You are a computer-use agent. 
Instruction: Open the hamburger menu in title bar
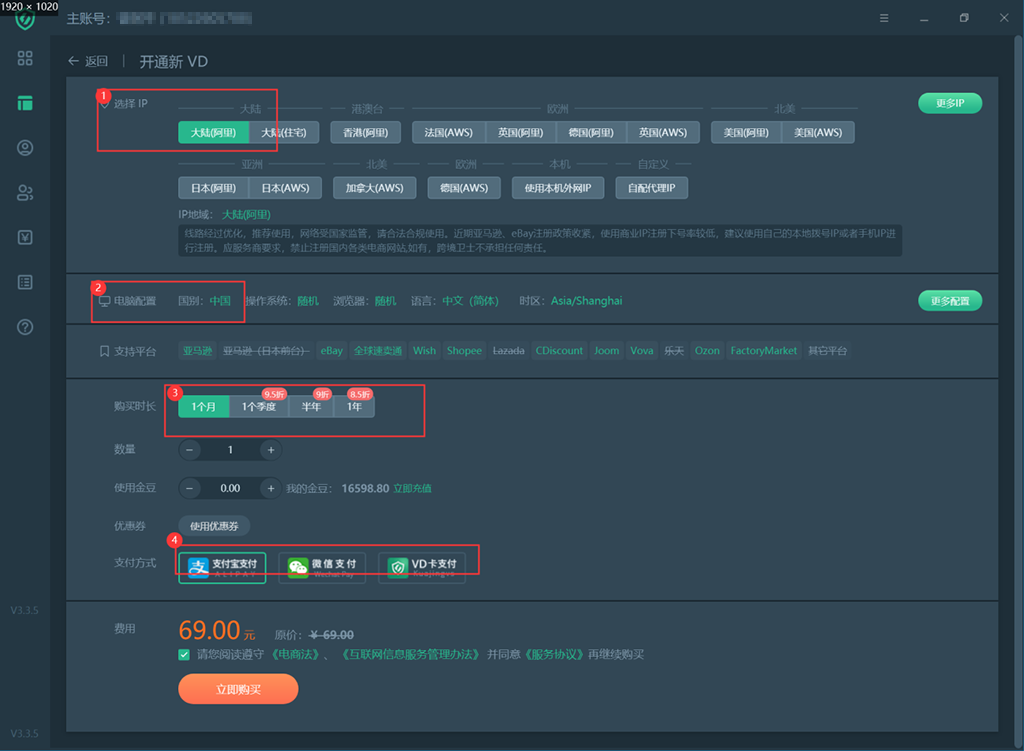click(x=884, y=18)
